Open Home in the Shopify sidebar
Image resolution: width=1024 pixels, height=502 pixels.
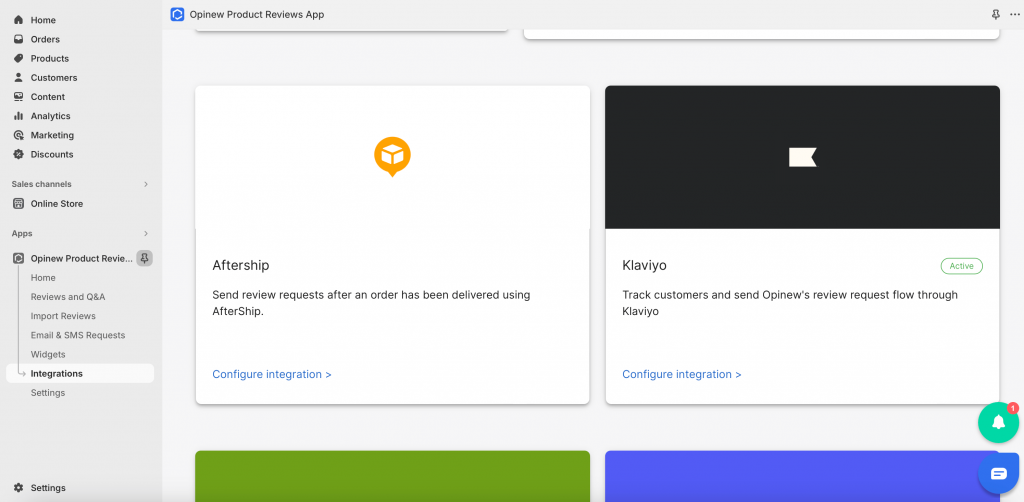click(x=43, y=20)
